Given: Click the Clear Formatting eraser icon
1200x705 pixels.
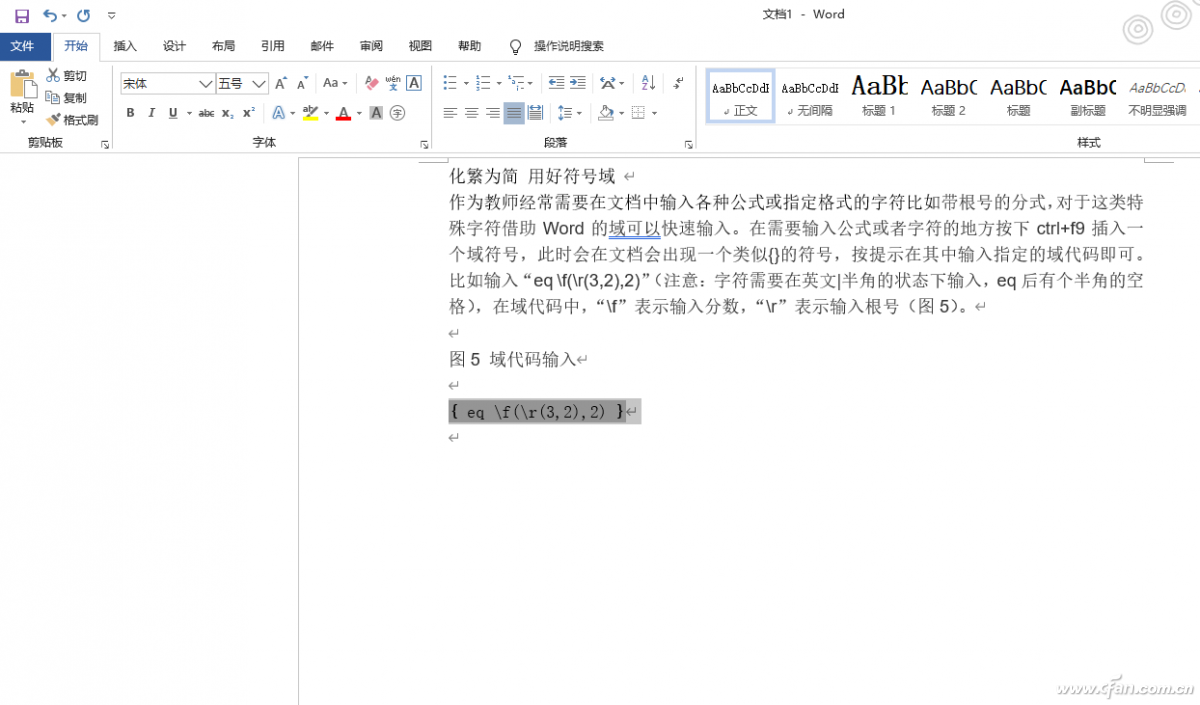Looking at the screenshot, I should [x=372, y=83].
